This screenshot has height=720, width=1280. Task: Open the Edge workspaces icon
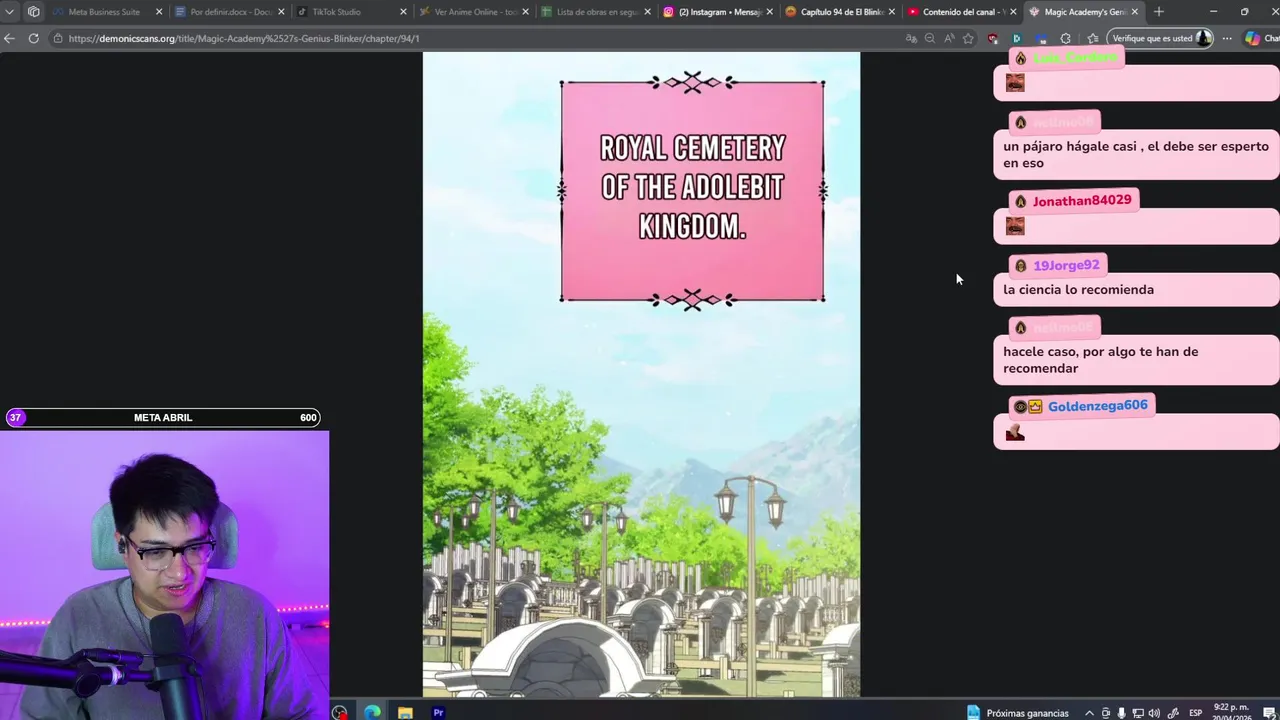coord(33,12)
